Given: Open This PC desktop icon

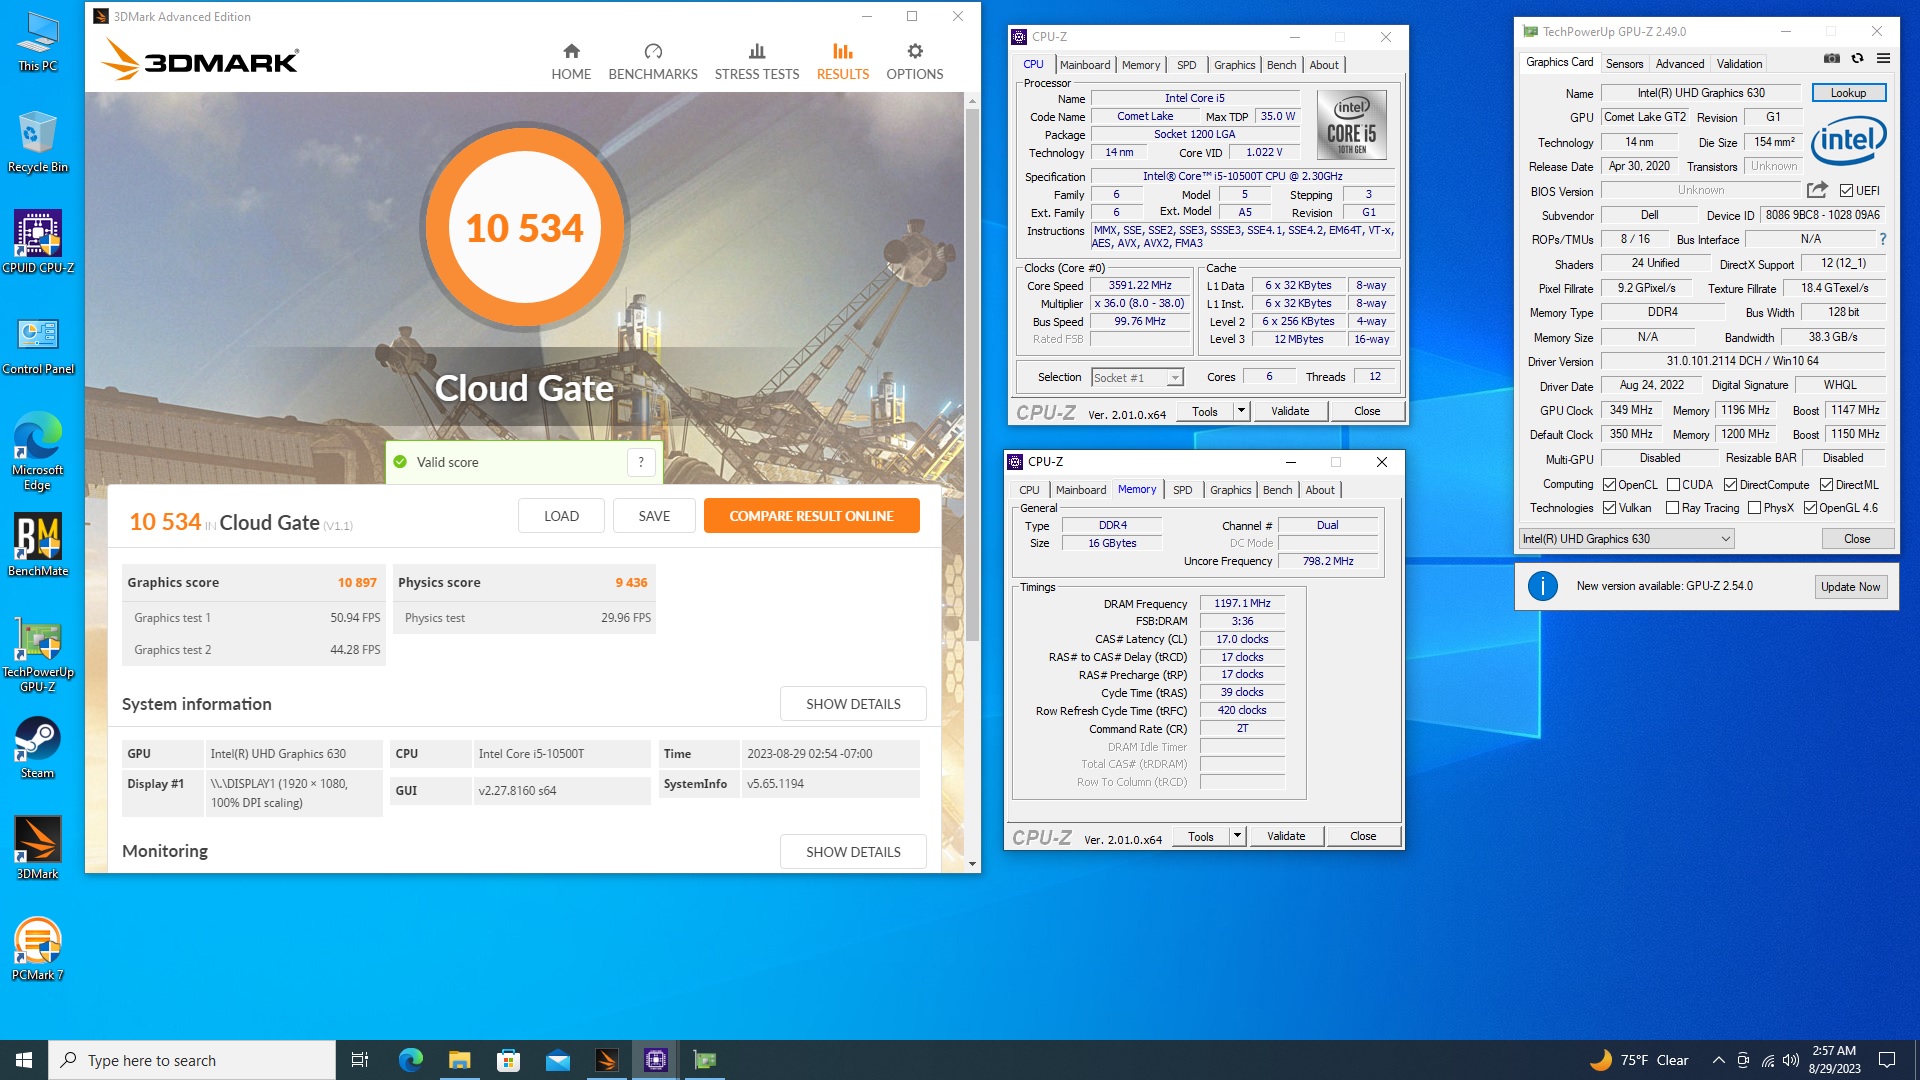Looking at the screenshot, I should pyautogui.click(x=38, y=42).
